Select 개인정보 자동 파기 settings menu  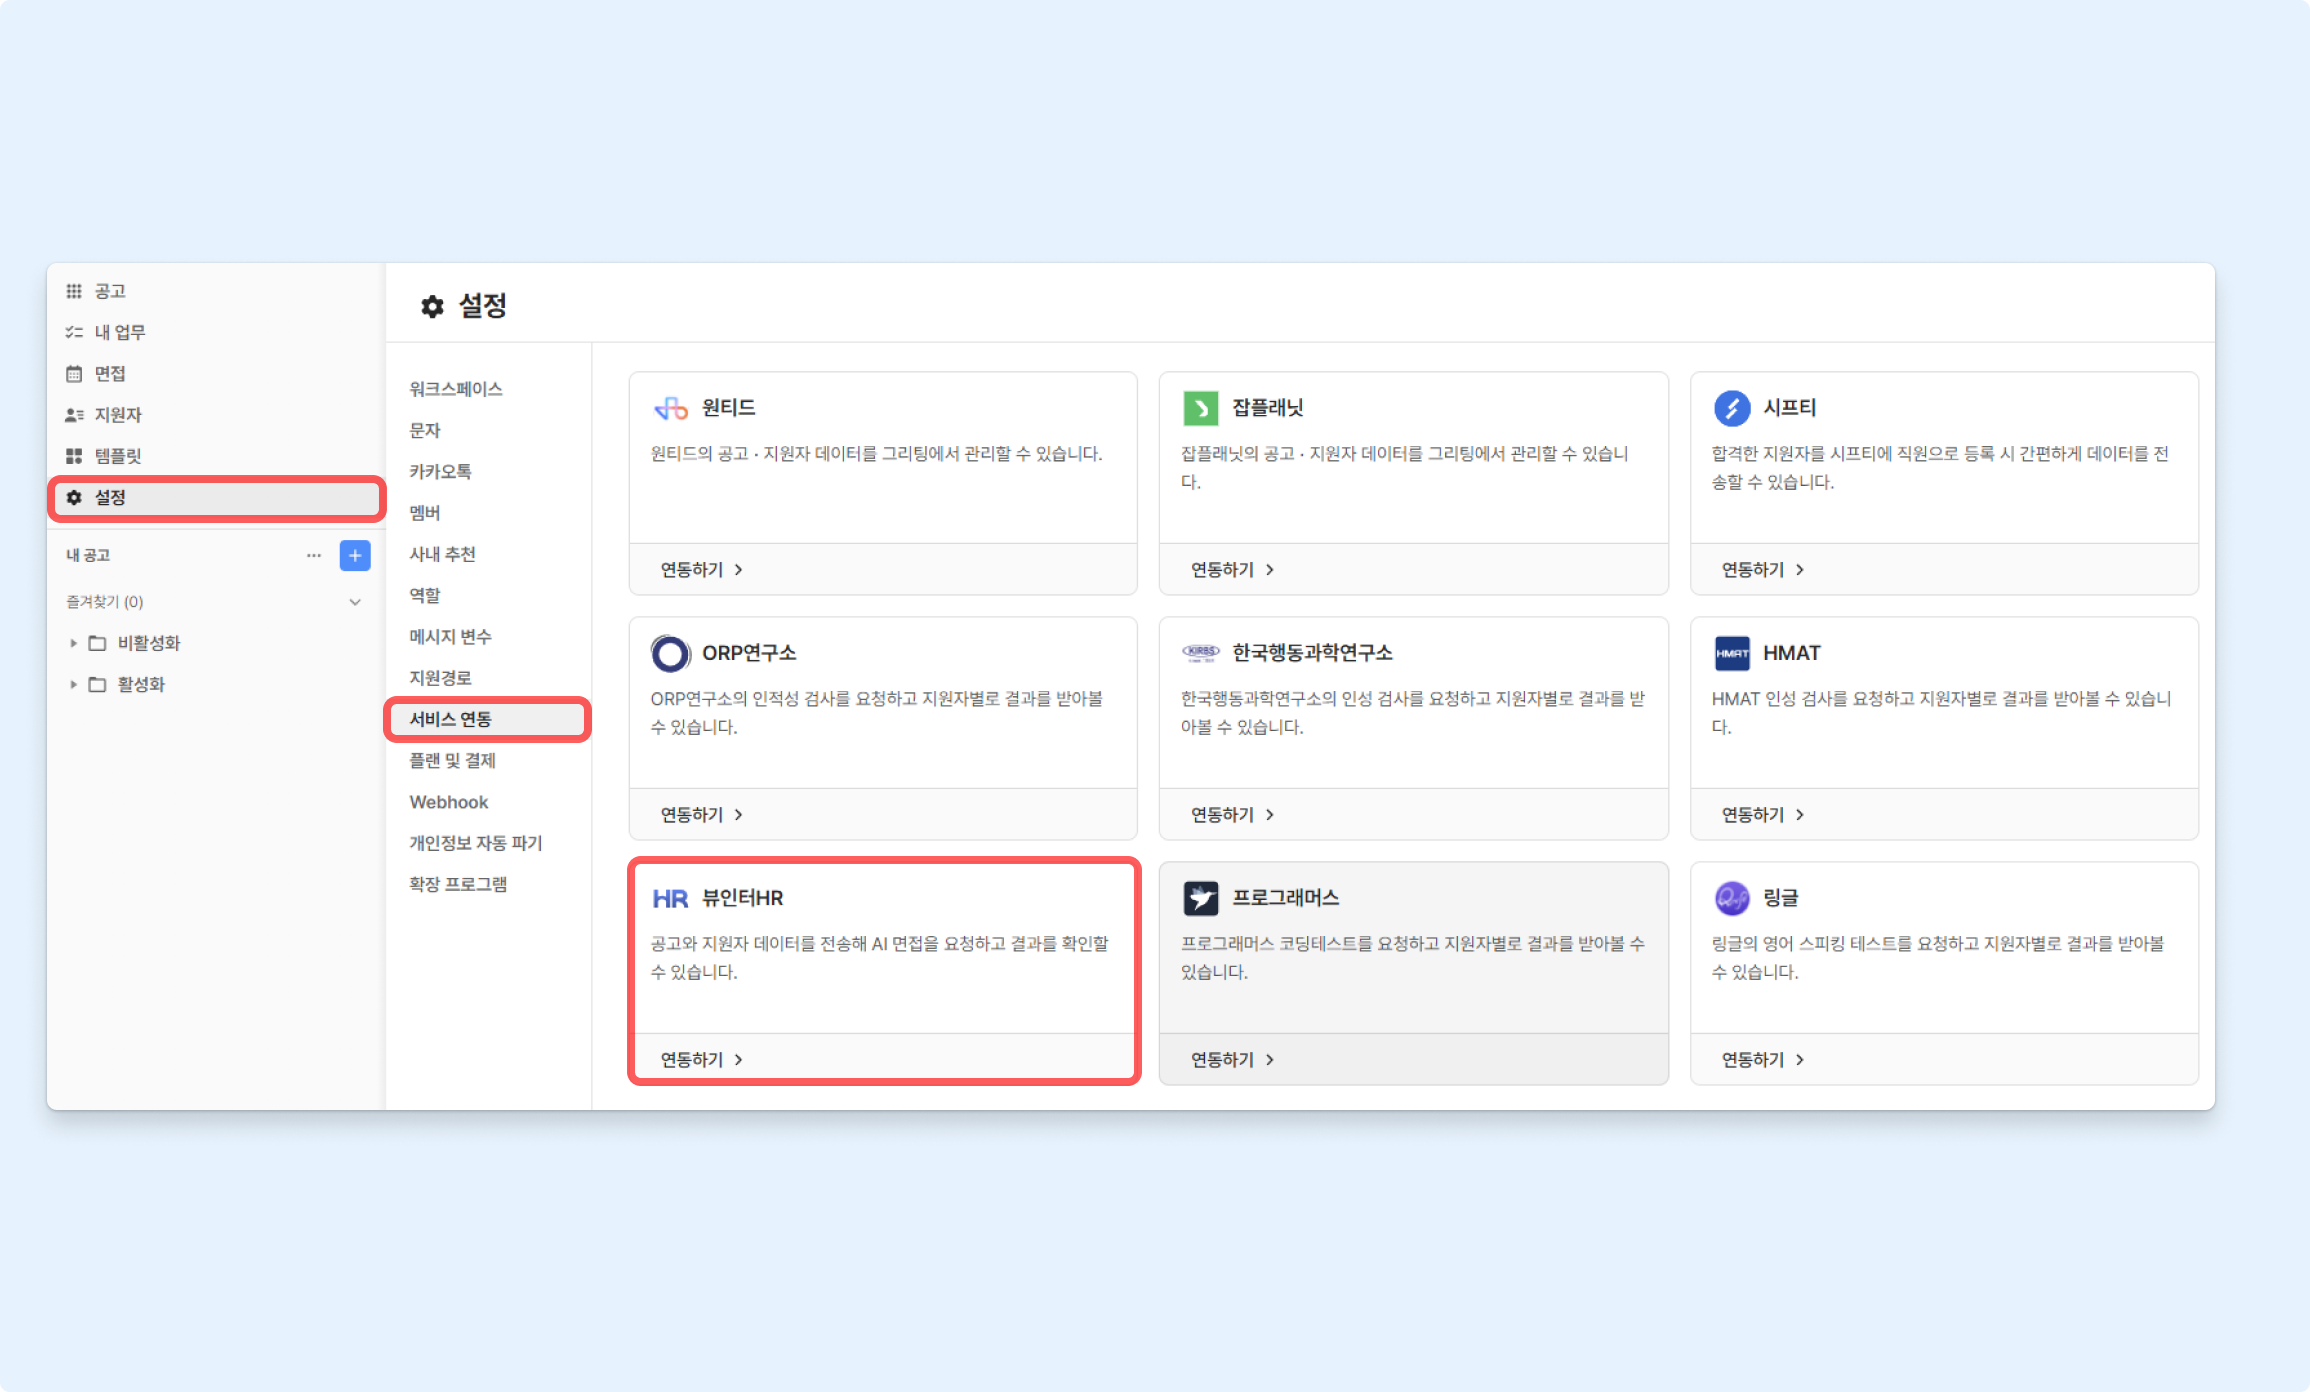click(475, 843)
